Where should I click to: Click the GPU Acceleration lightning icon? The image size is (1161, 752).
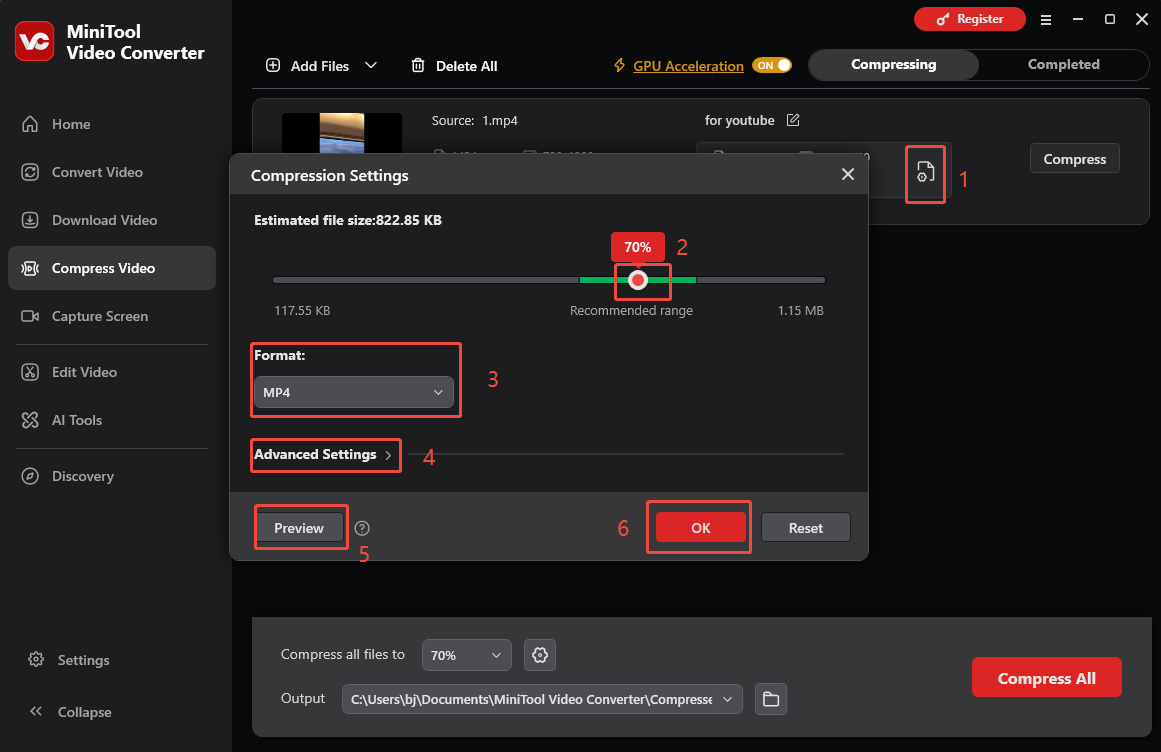[620, 65]
